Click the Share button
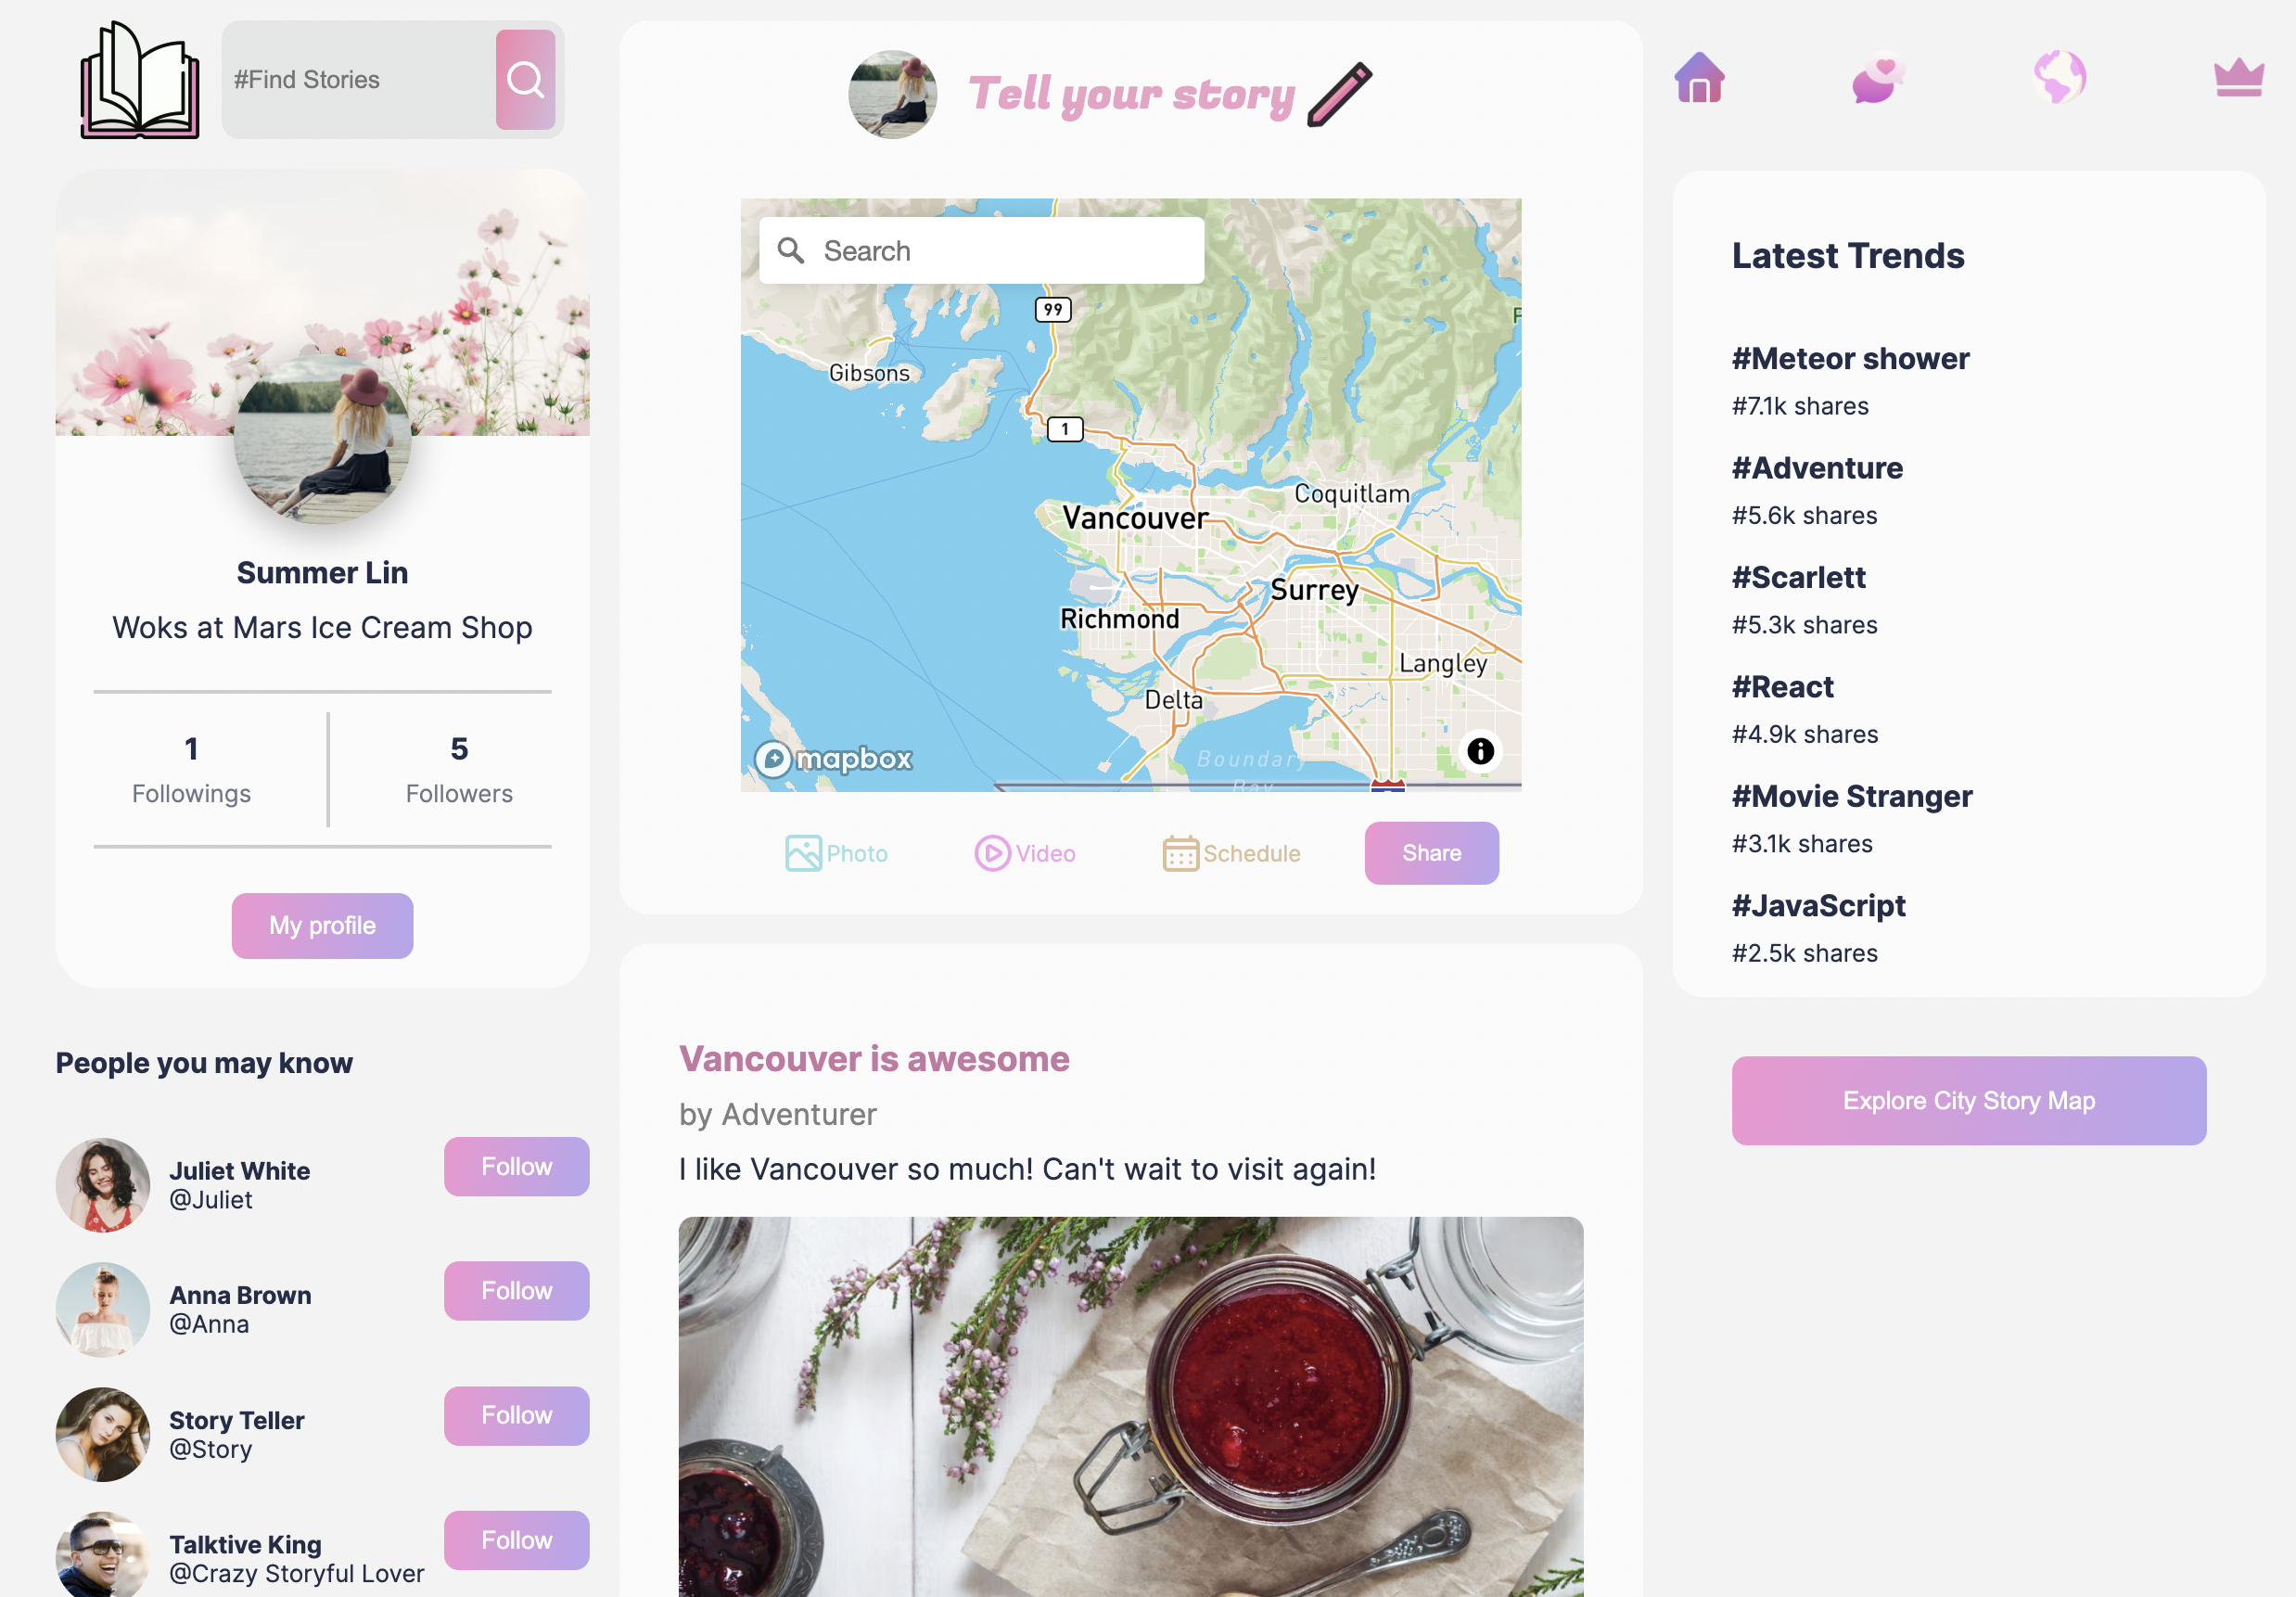The height and width of the screenshot is (1597, 2296). (1431, 853)
